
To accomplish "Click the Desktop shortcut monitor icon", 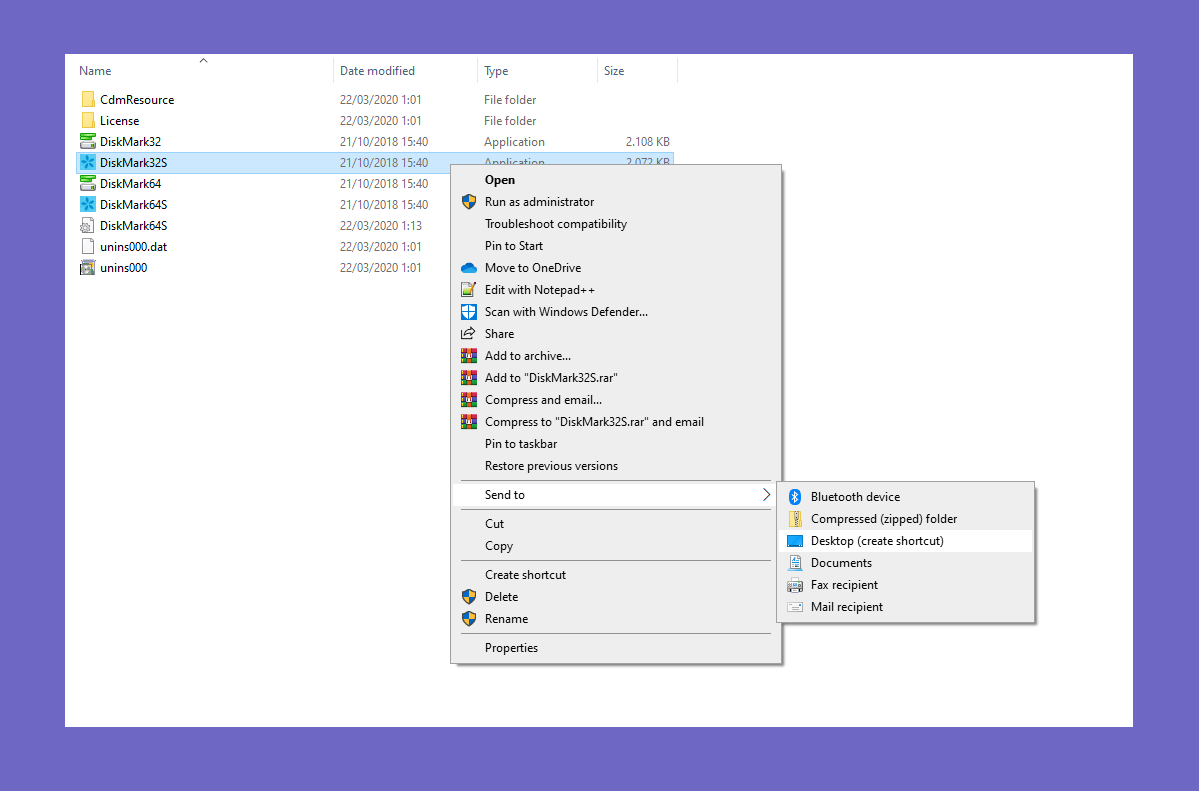I will [795, 541].
